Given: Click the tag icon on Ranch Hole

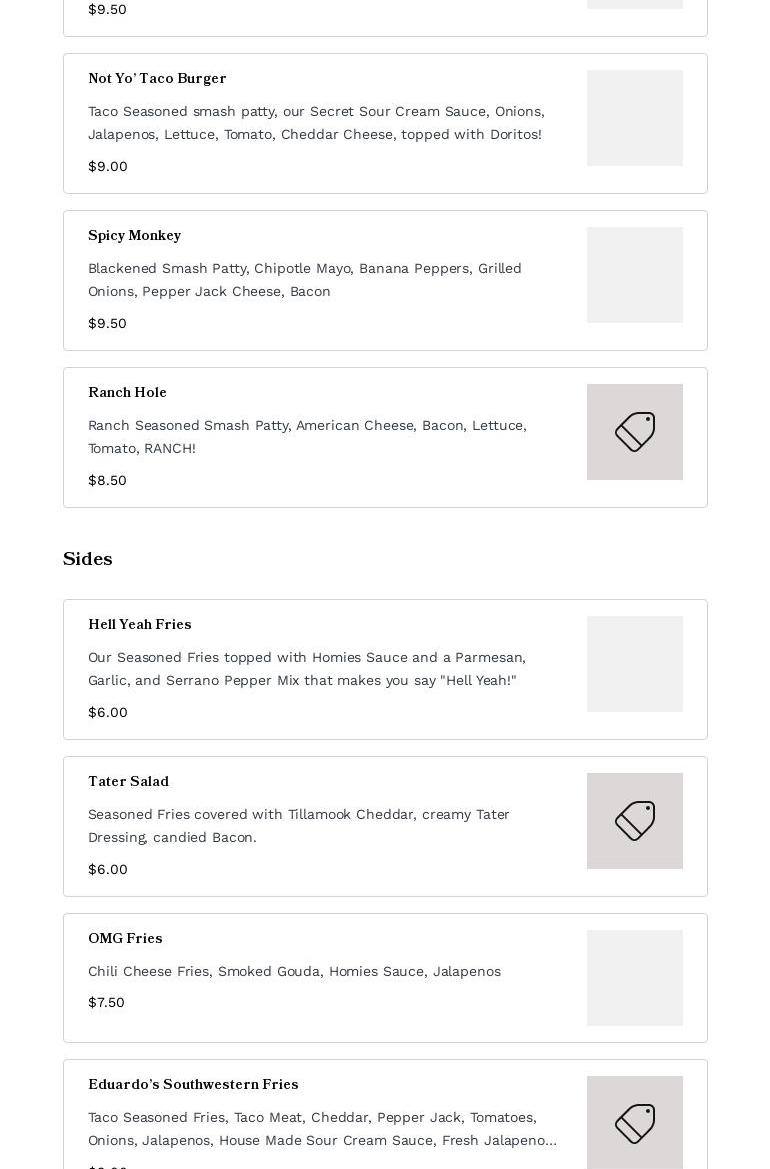Looking at the screenshot, I should click(634, 432).
